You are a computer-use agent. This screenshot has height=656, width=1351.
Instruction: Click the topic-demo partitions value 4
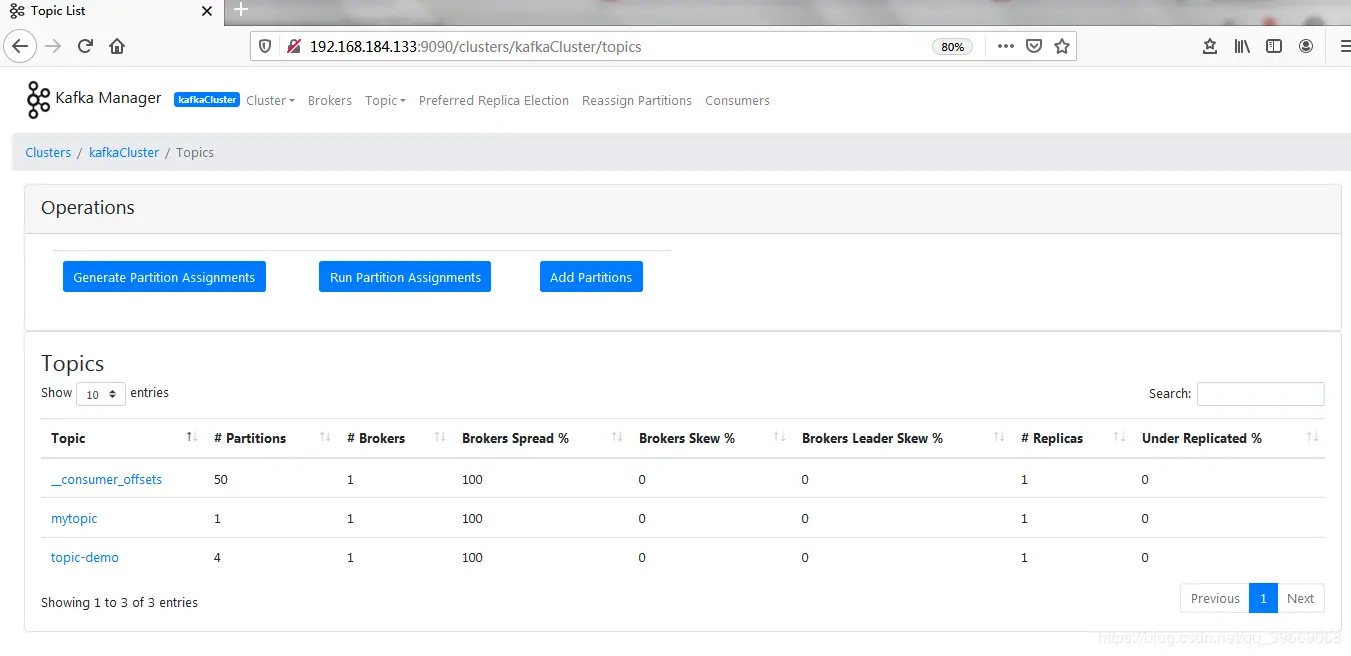point(217,557)
